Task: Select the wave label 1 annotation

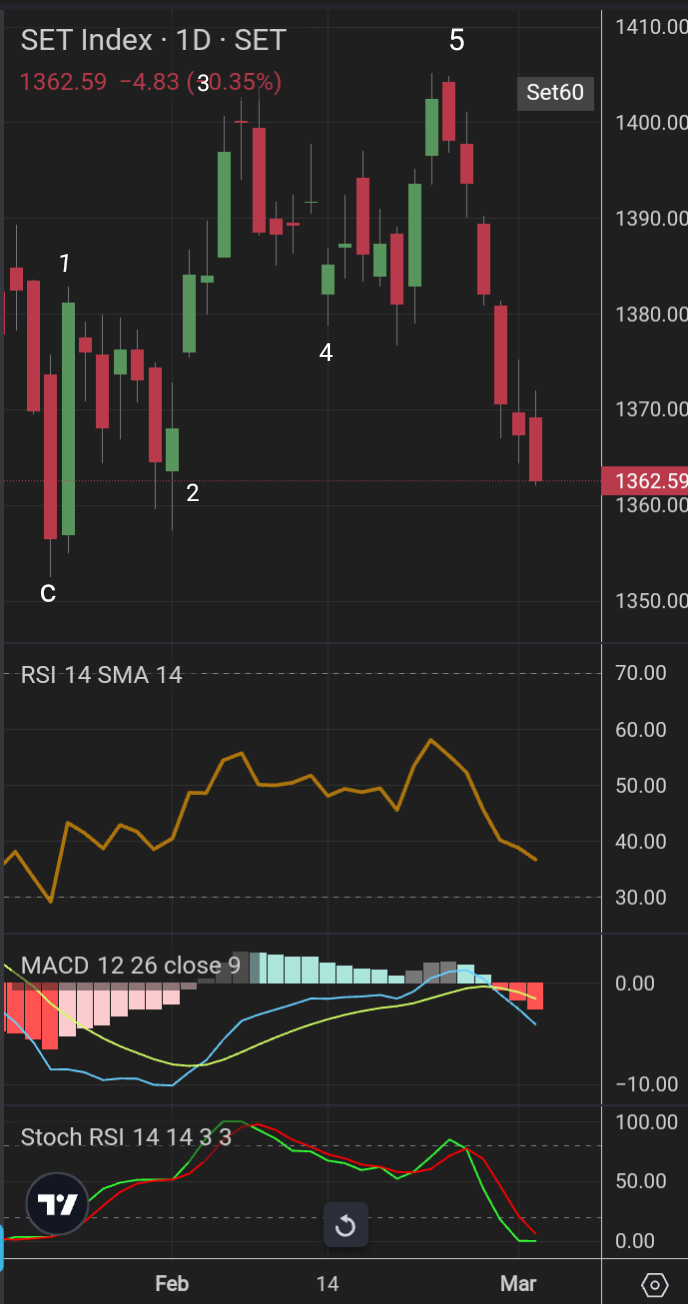Action: click(65, 264)
